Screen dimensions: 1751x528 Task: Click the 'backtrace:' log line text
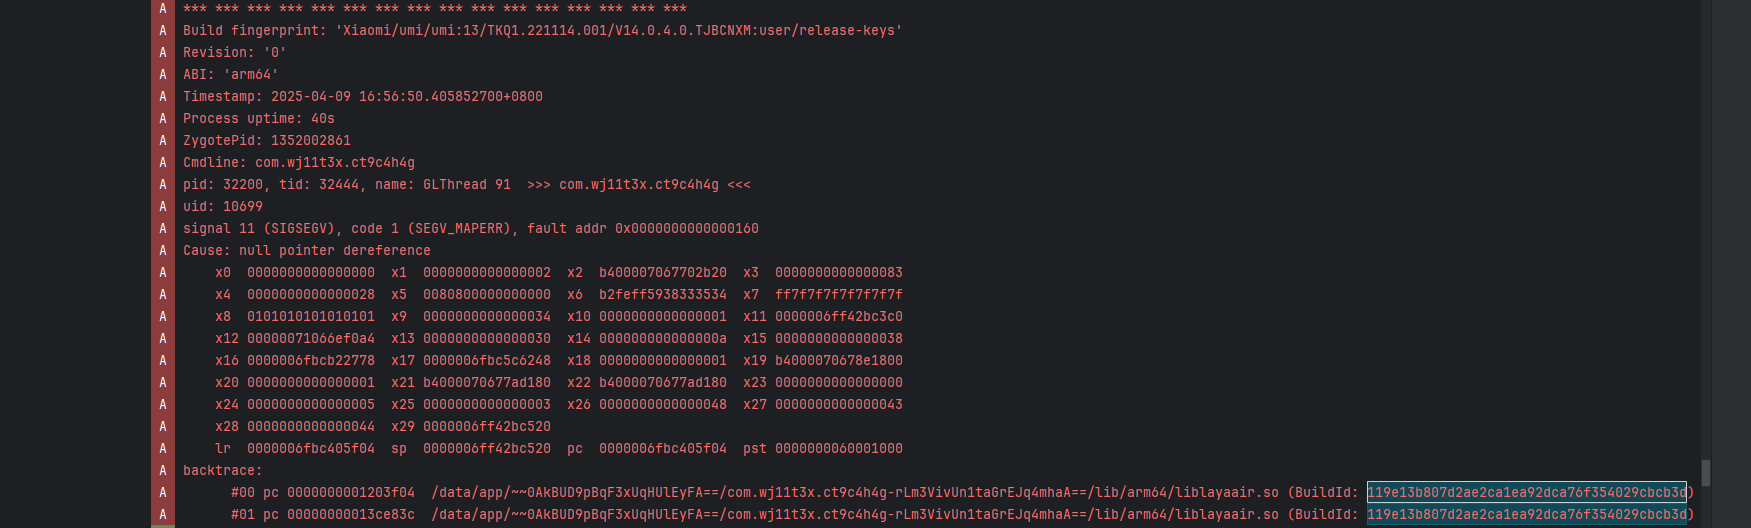click(x=222, y=470)
